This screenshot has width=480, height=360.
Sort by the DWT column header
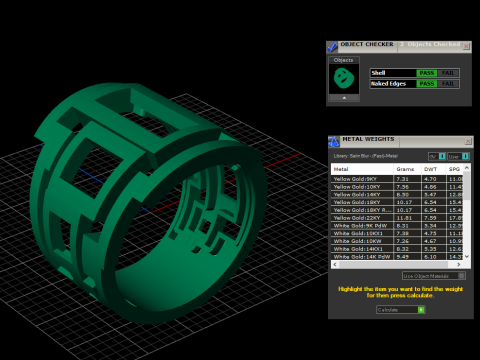pos(434,169)
